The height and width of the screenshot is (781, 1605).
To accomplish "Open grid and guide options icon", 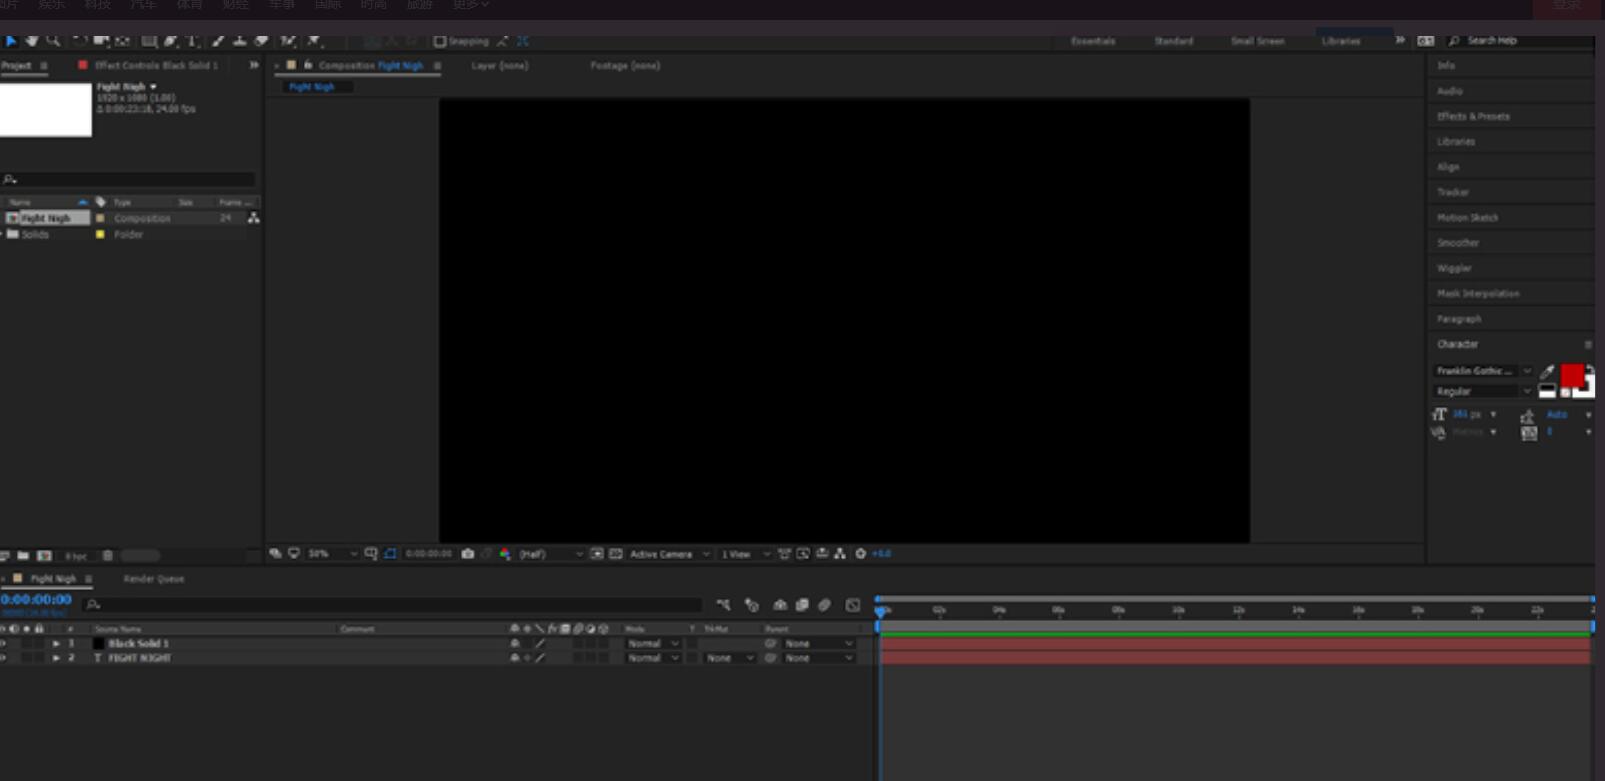I will tap(371, 554).
